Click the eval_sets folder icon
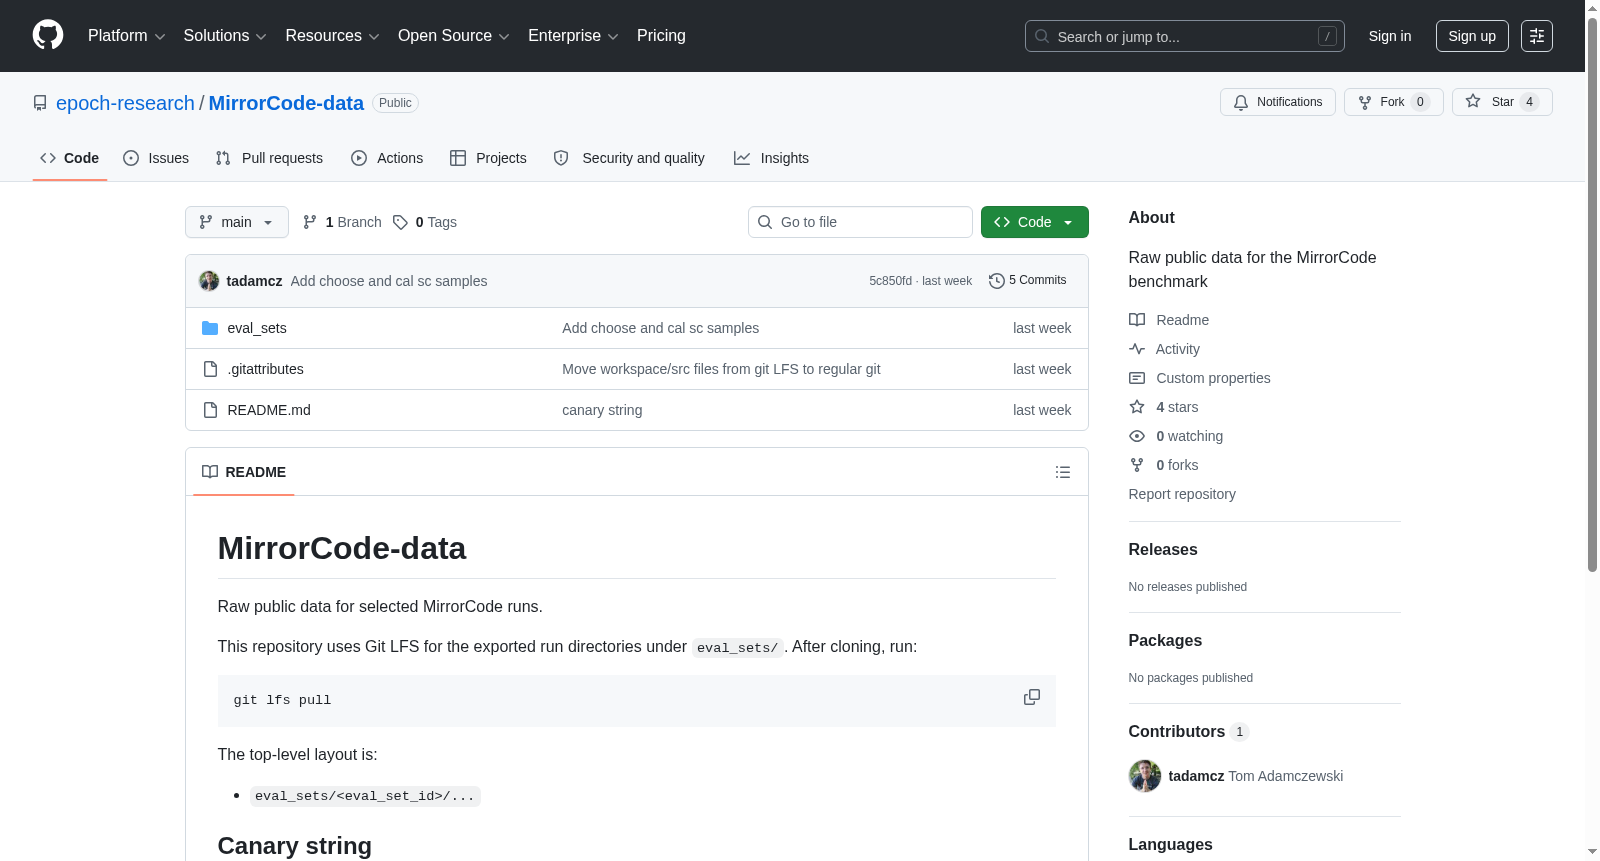Viewport: 1600px width, 861px height. [210, 328]
